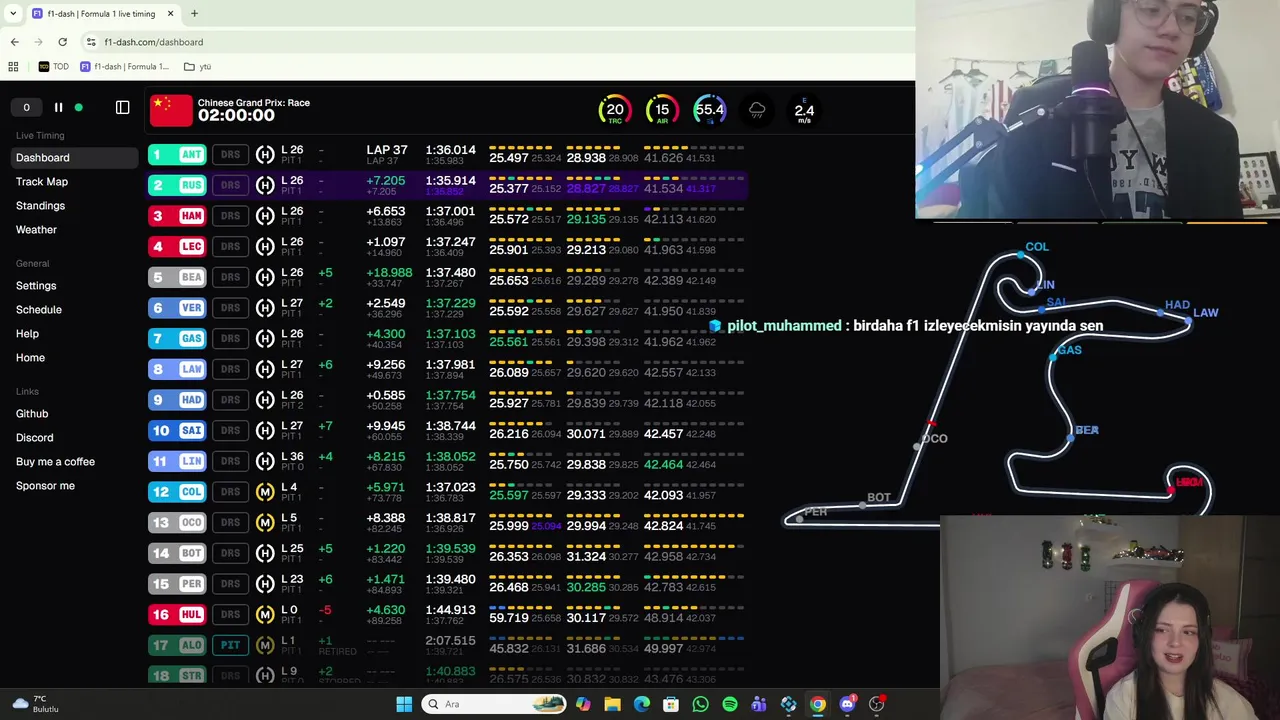Reload the f1-dash page
Image resolution: width=1280 pixels, height=720 pixels.
62,42
